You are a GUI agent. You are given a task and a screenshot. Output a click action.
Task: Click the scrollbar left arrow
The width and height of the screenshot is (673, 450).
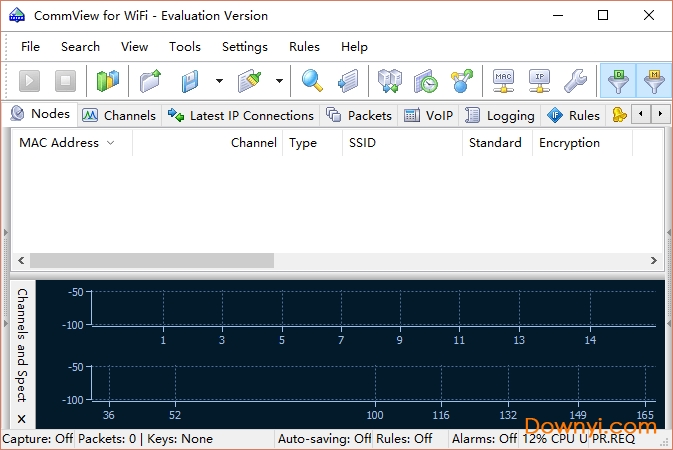[21, 260]
